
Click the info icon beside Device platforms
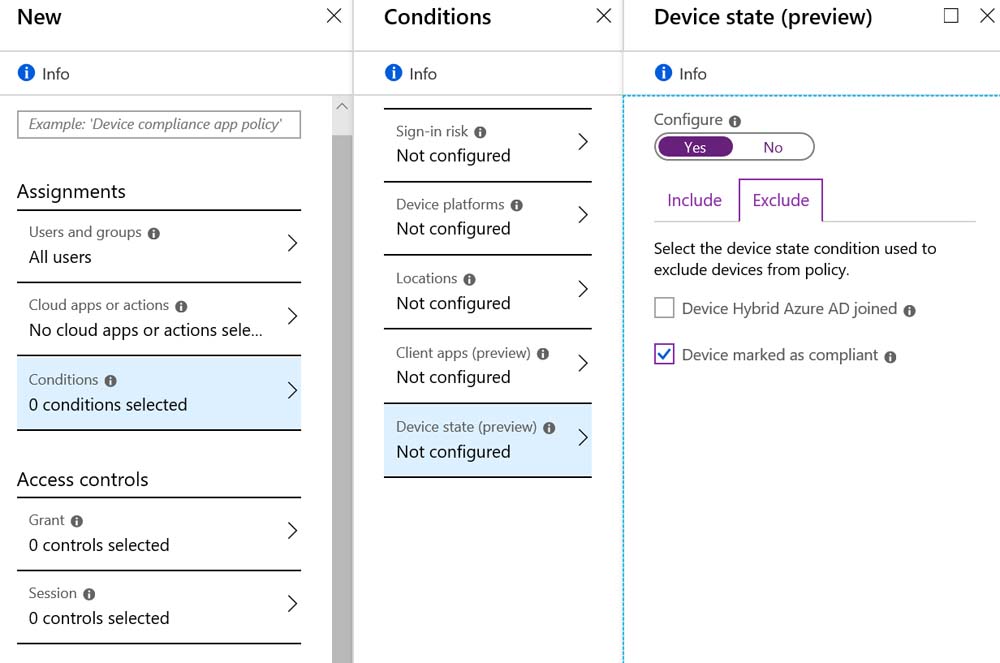tap(517, 205)
